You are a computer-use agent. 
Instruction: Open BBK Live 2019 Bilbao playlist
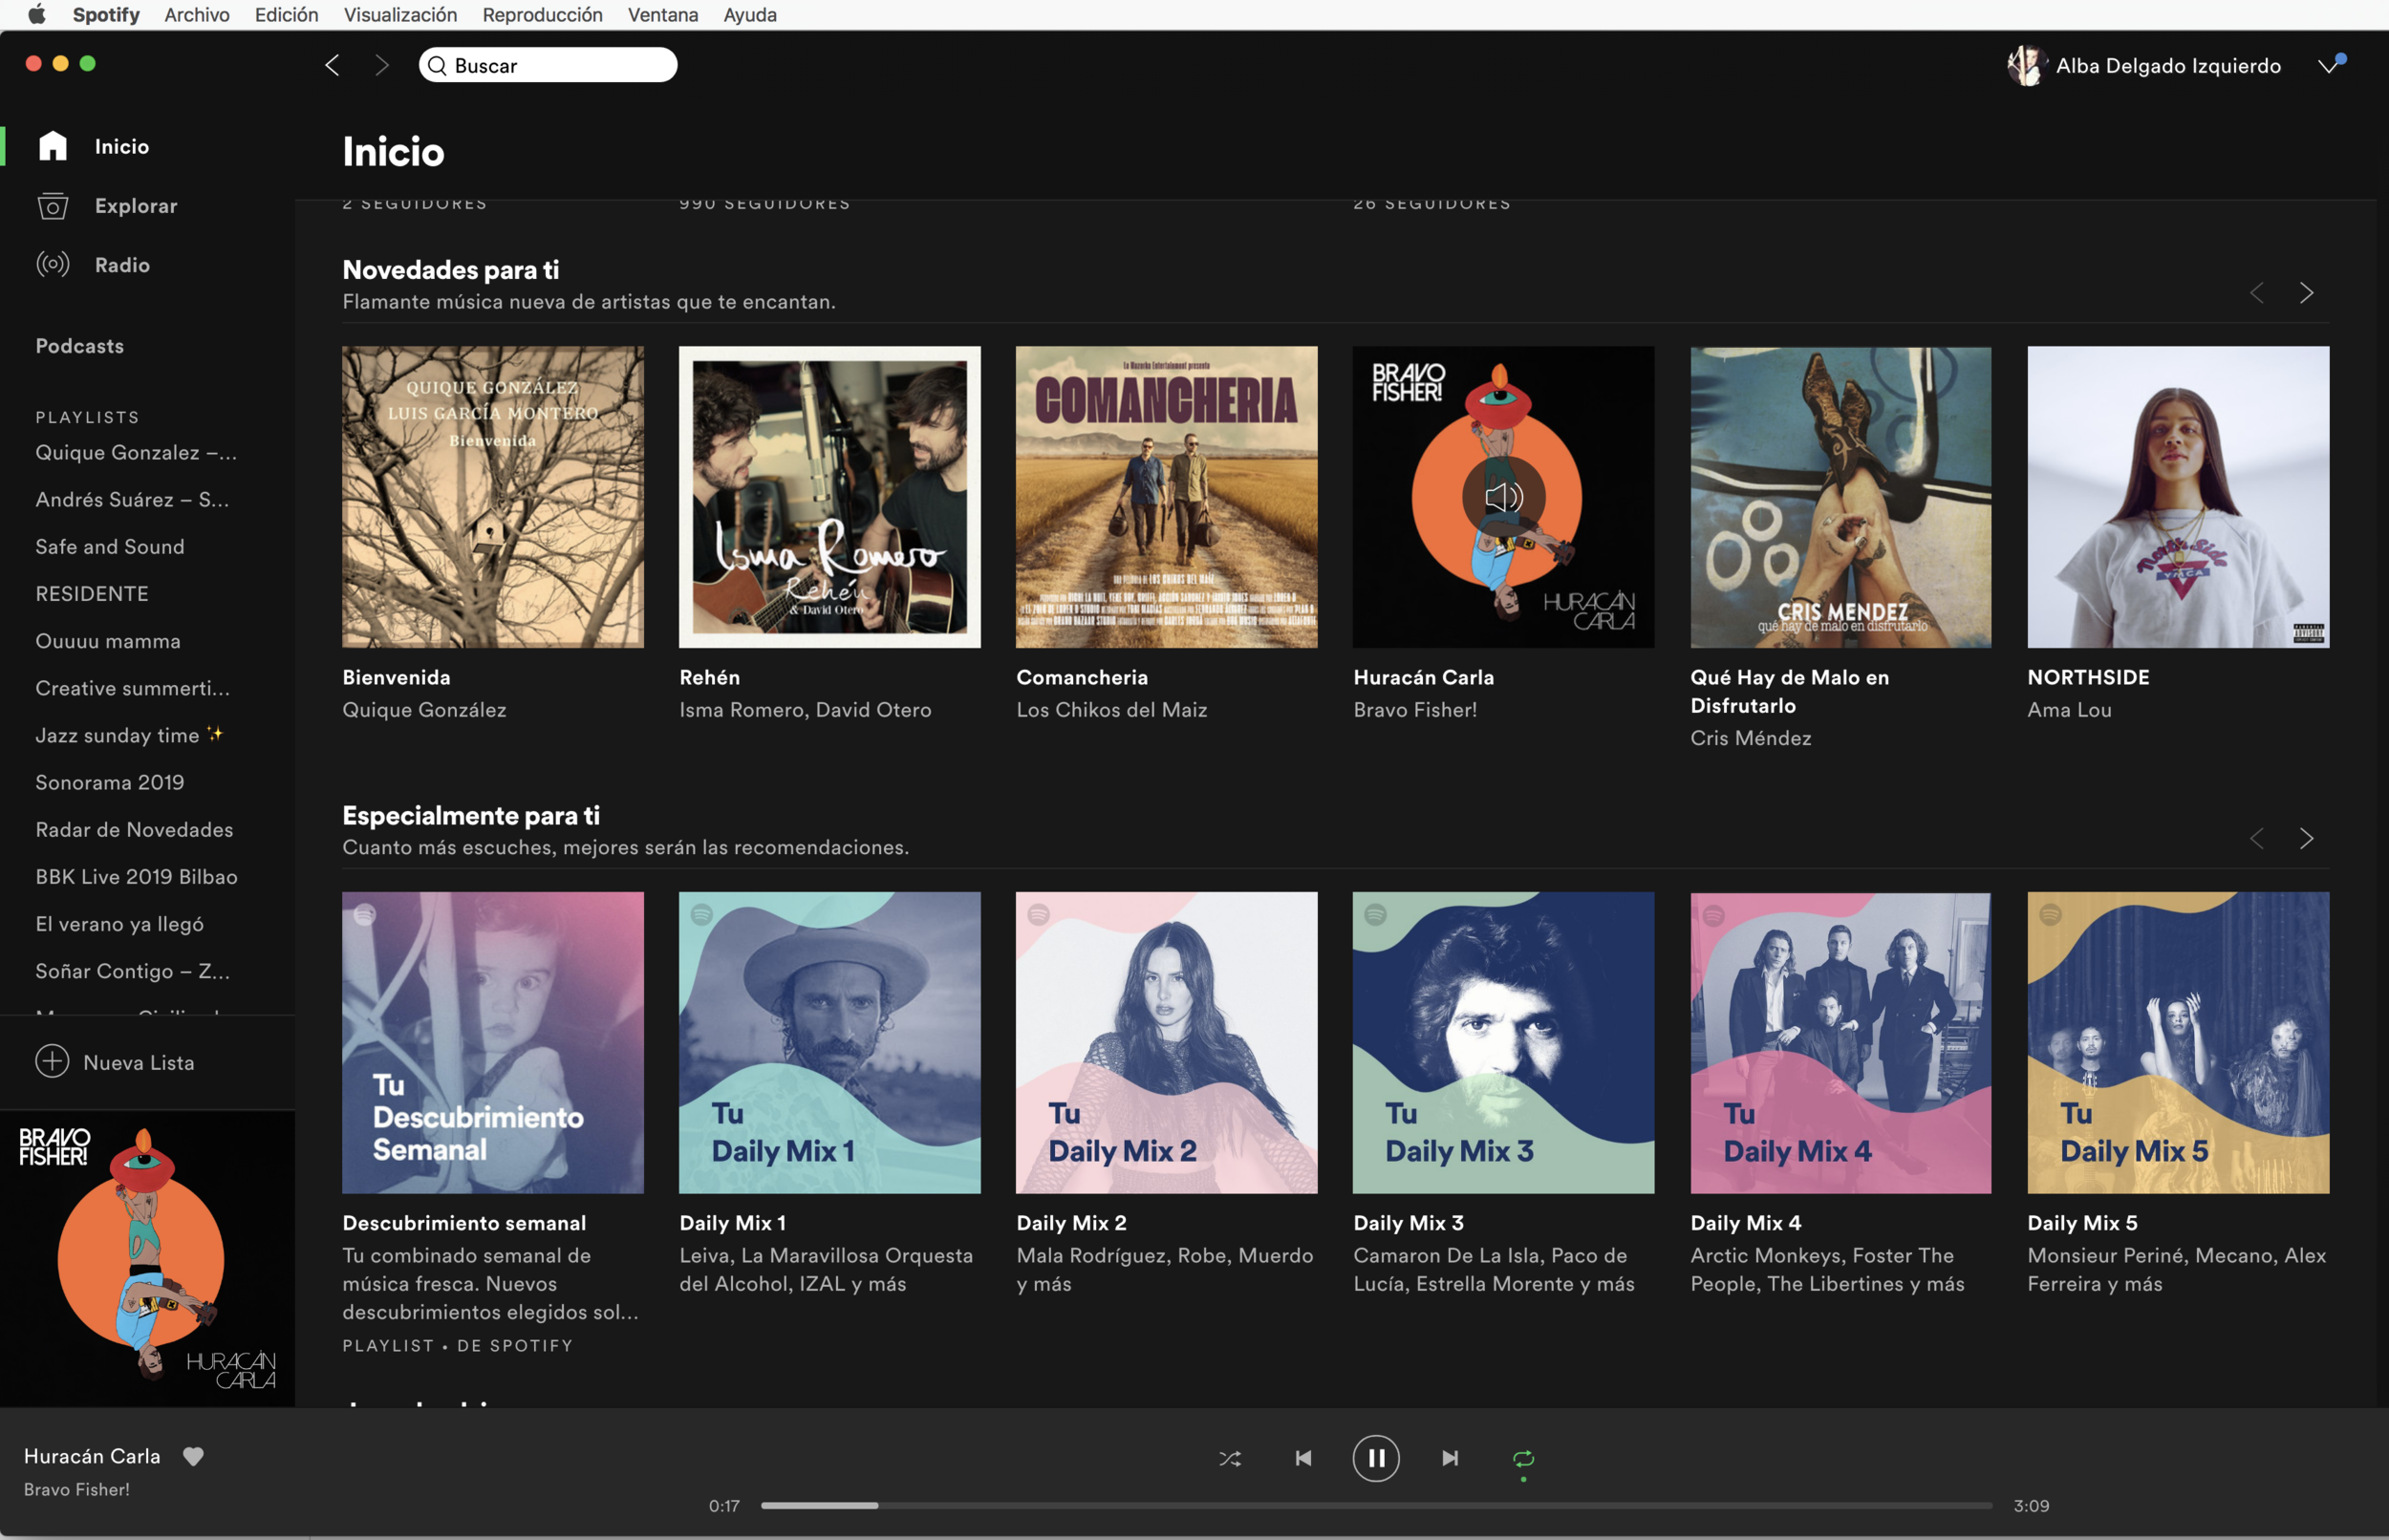(x=137, y=876)
